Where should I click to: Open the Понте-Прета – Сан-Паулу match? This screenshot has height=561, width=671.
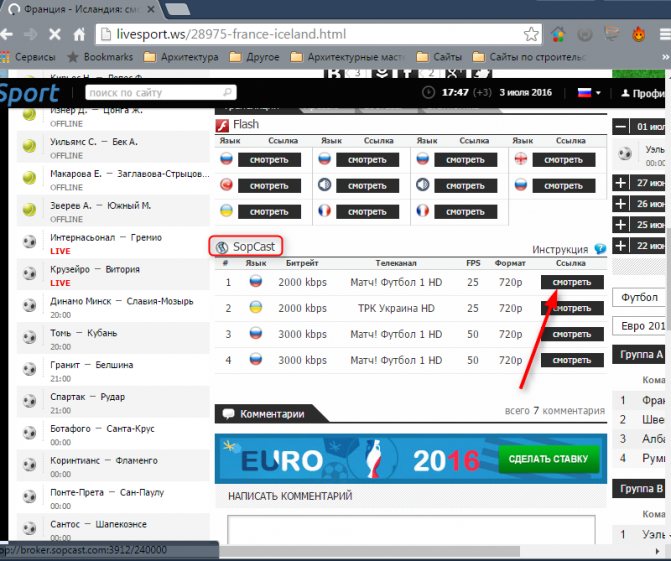(x=113, y=499)
